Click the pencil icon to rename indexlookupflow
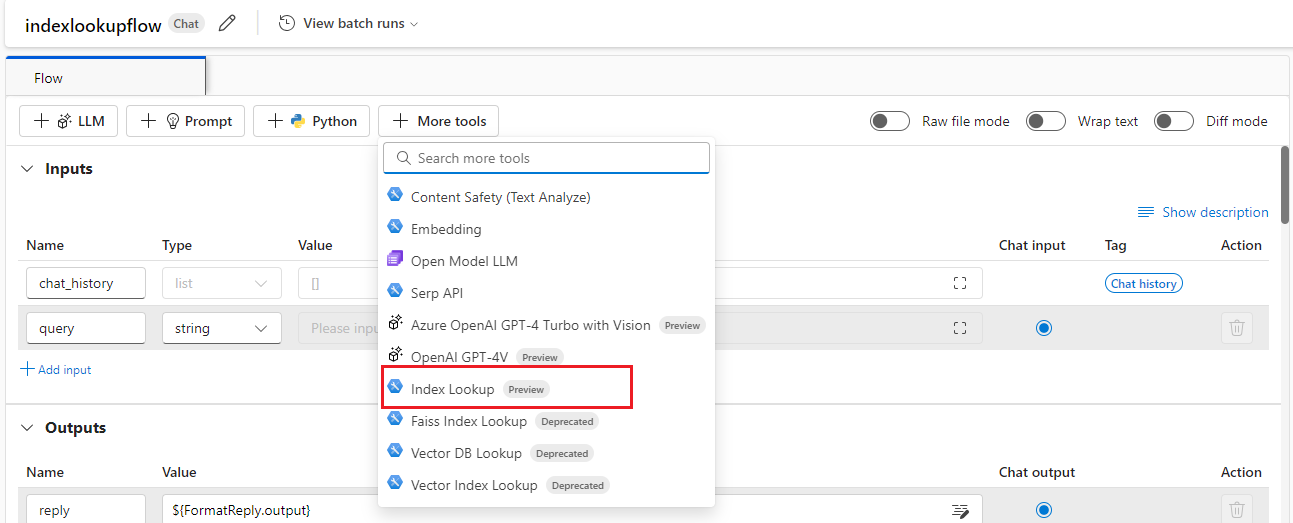The width and height of the screenshot is (1293, 523). [227, 23]
